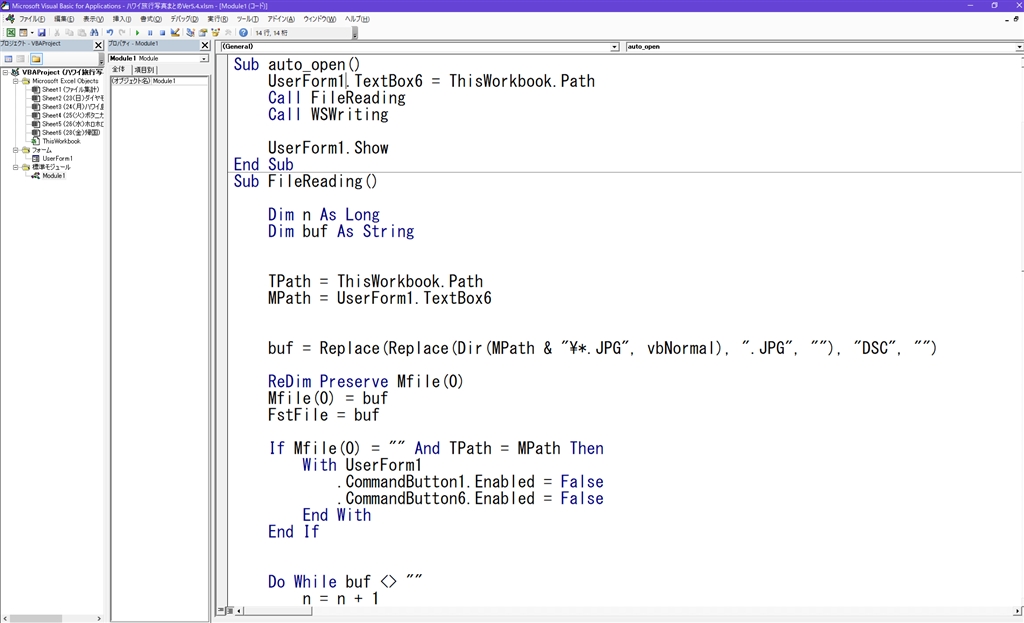1024x623 pixels.
Task: Select Module1 in project tree
Action: coord(48,176)
